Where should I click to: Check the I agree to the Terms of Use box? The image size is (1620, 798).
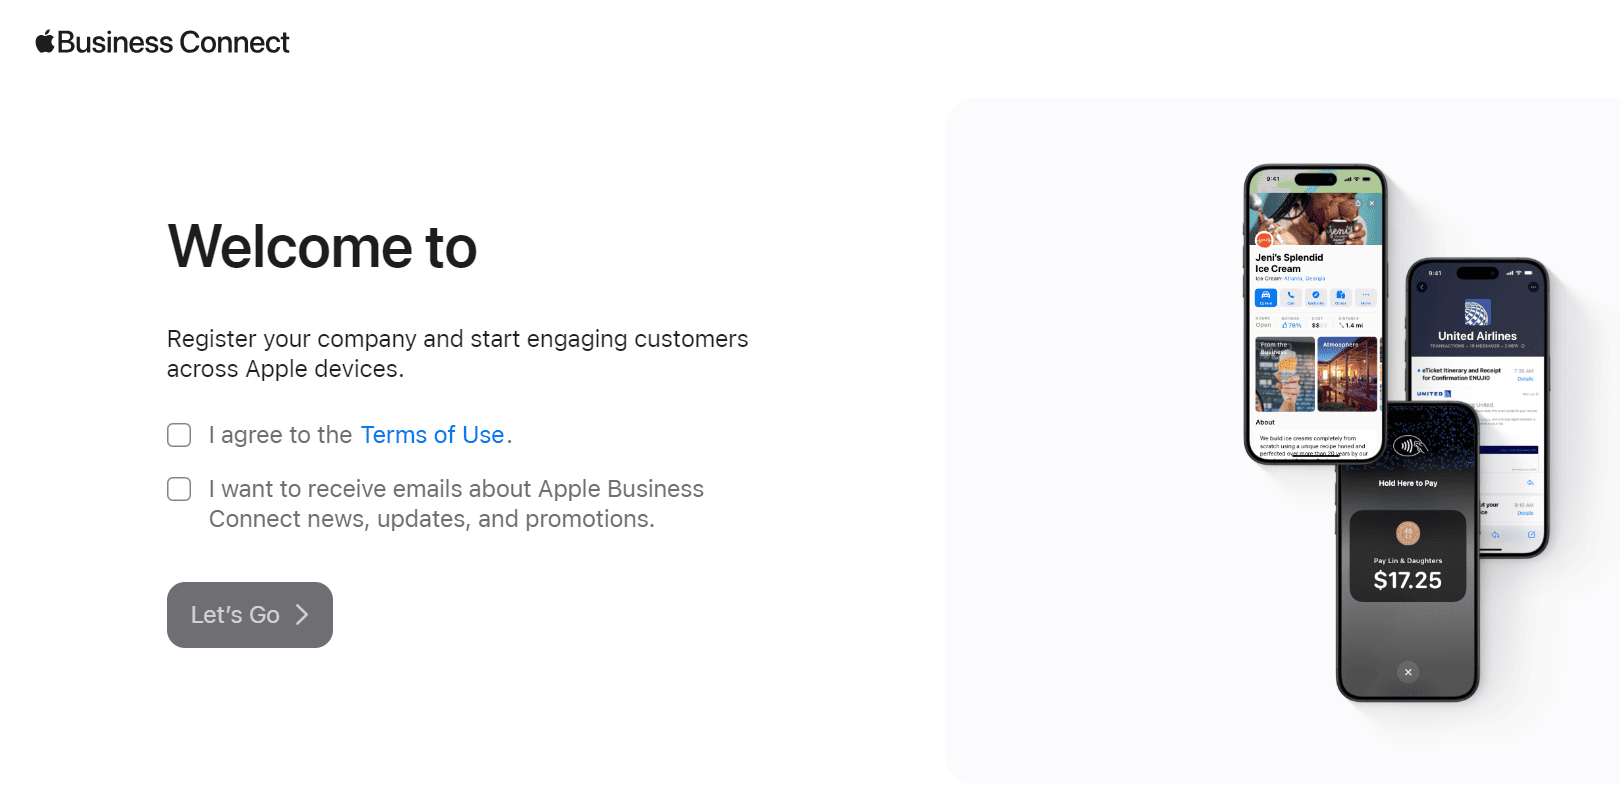tap(179, 435)
